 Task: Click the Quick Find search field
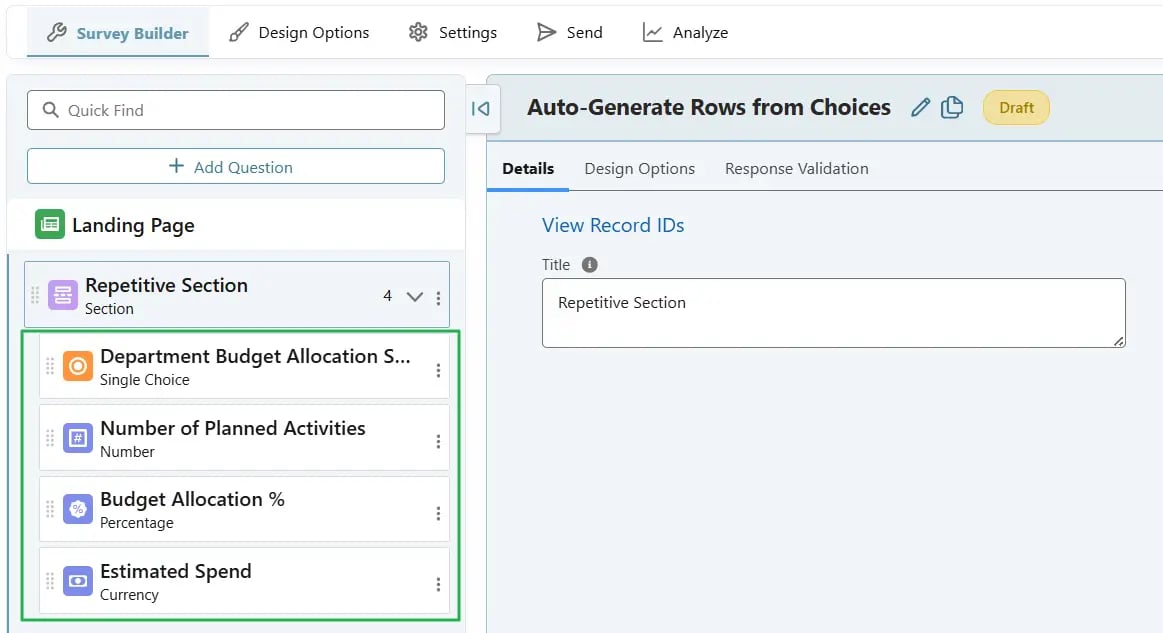[236, 110]
